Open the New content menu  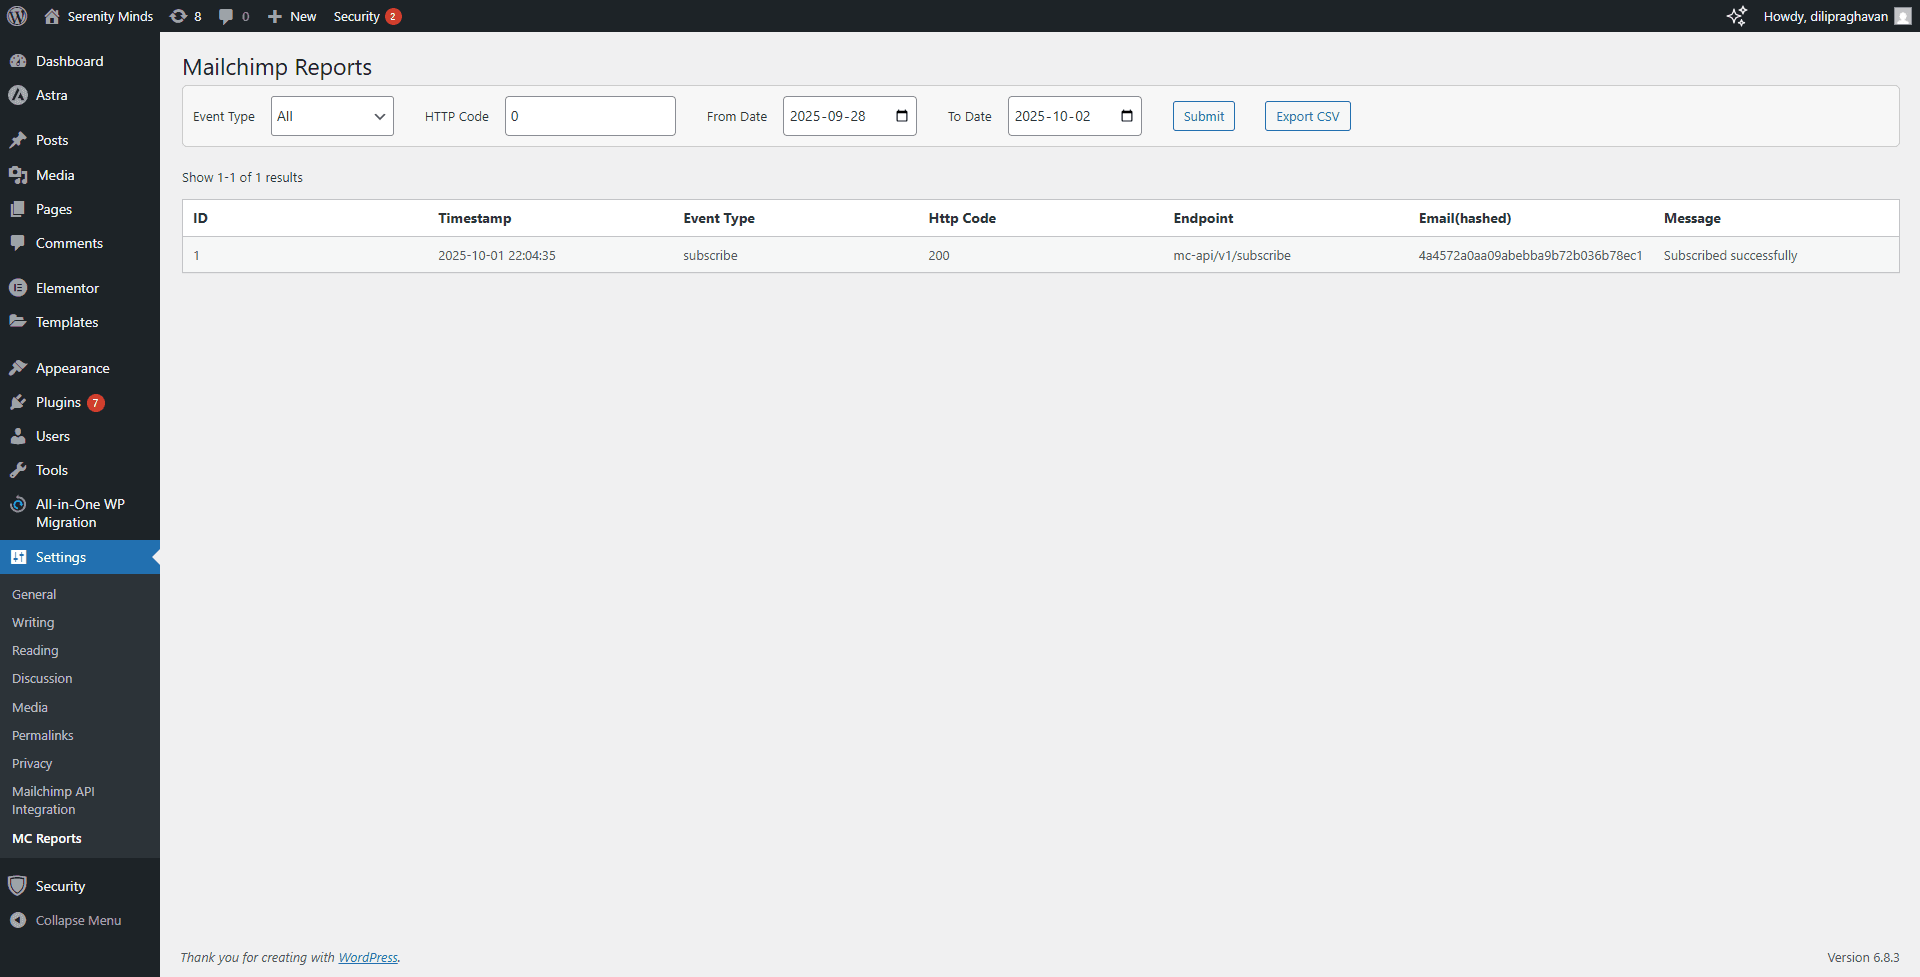click(x=292, y=16)
